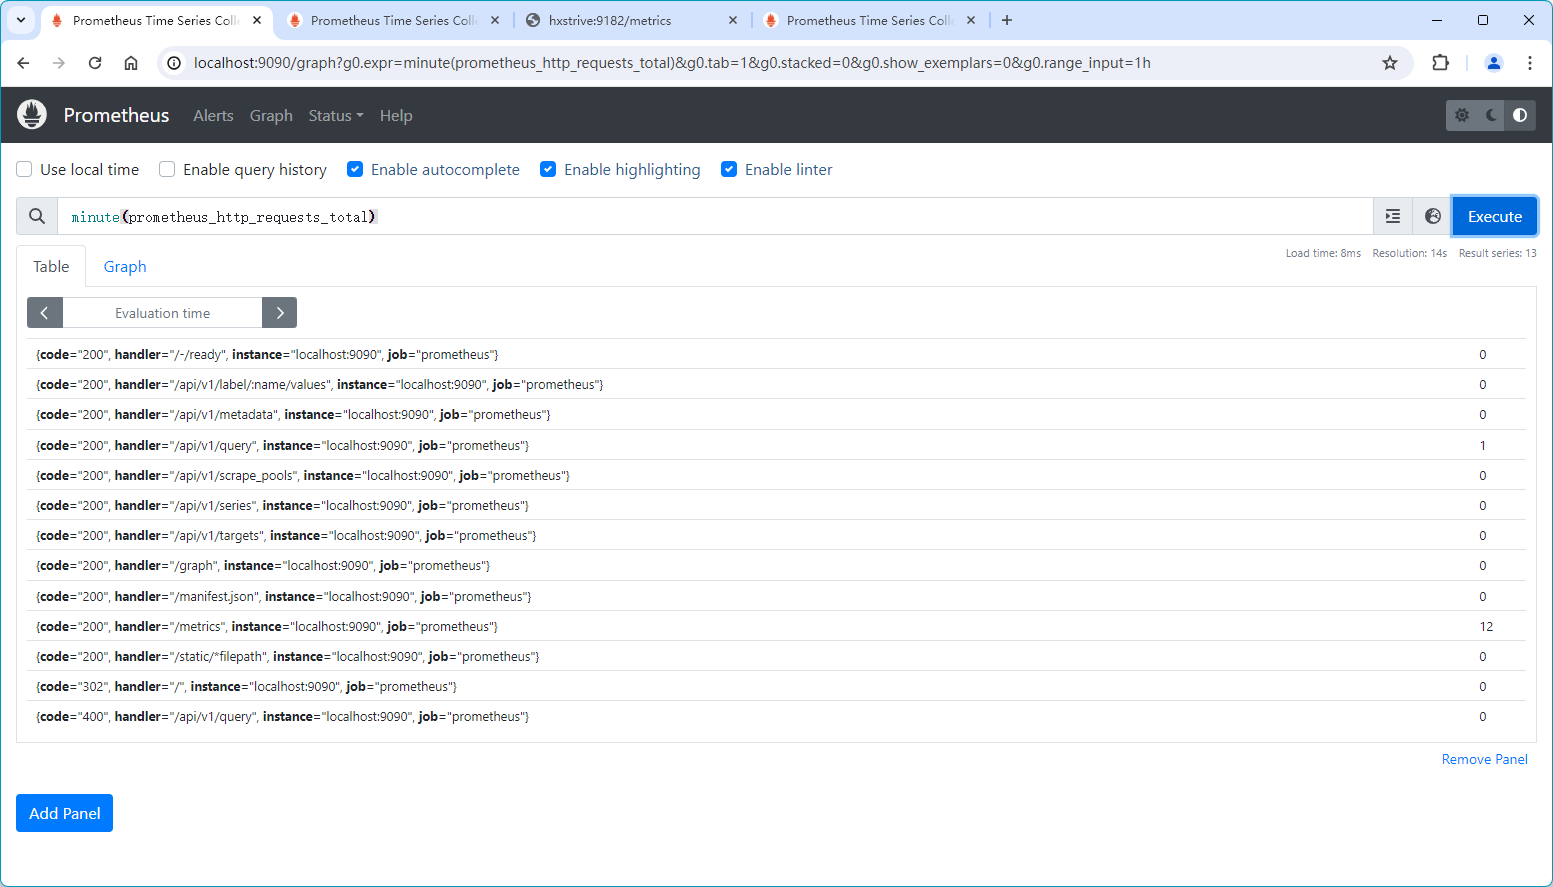Switch to the Graph panel tab
The image size is (1553, 887).
pyautogui.click(x=125, y=267)
